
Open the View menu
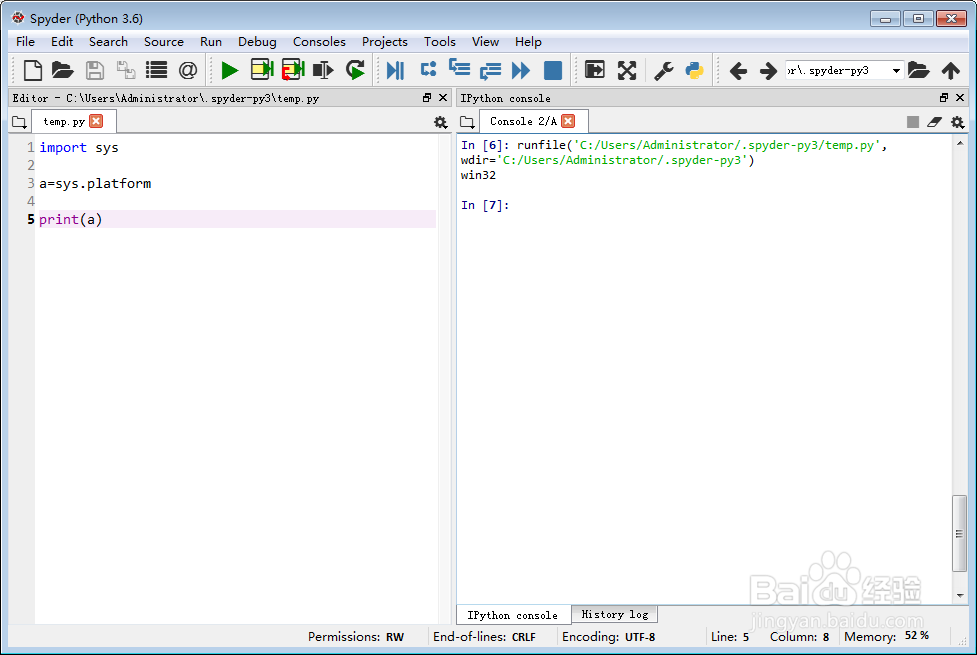pos(485,42)
